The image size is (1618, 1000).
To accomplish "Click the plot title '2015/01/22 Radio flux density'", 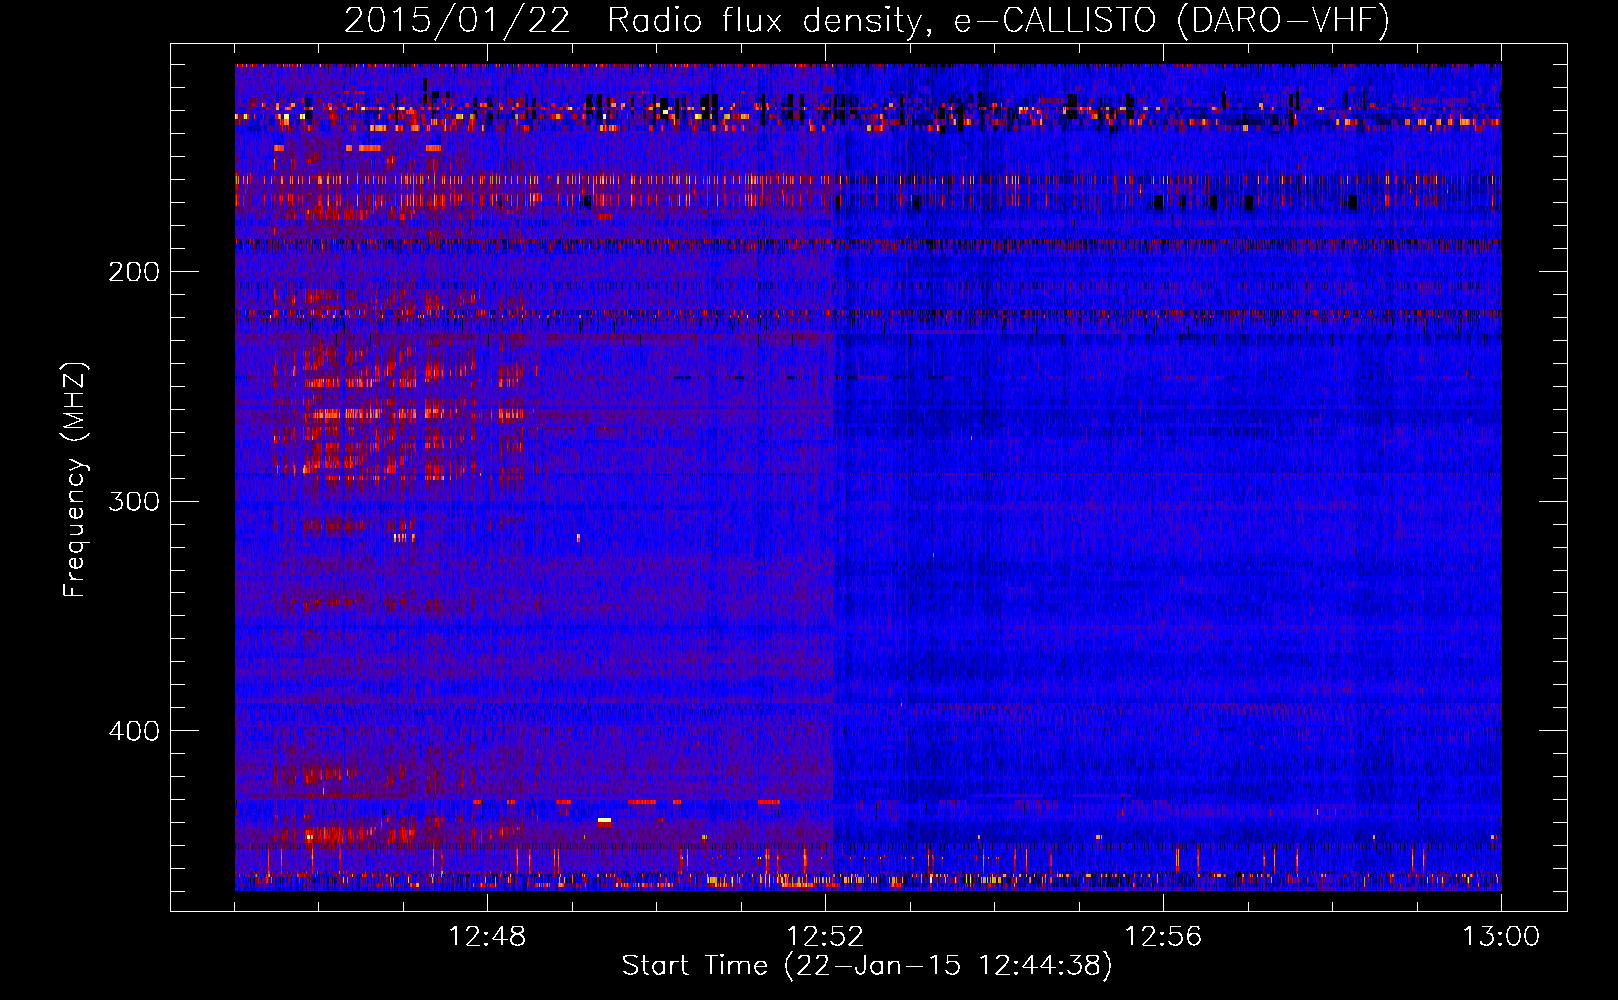I will click(x=638, y=20).
